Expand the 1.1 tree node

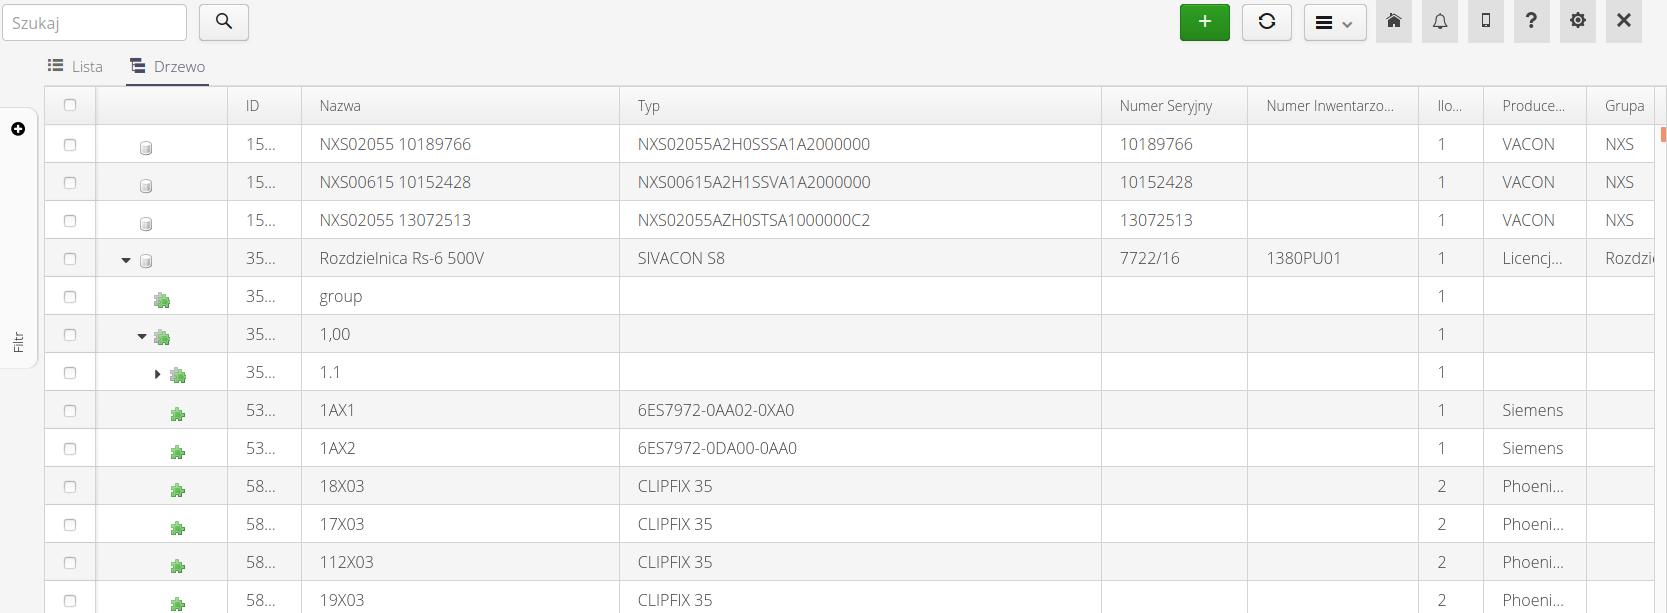(157, 374)
